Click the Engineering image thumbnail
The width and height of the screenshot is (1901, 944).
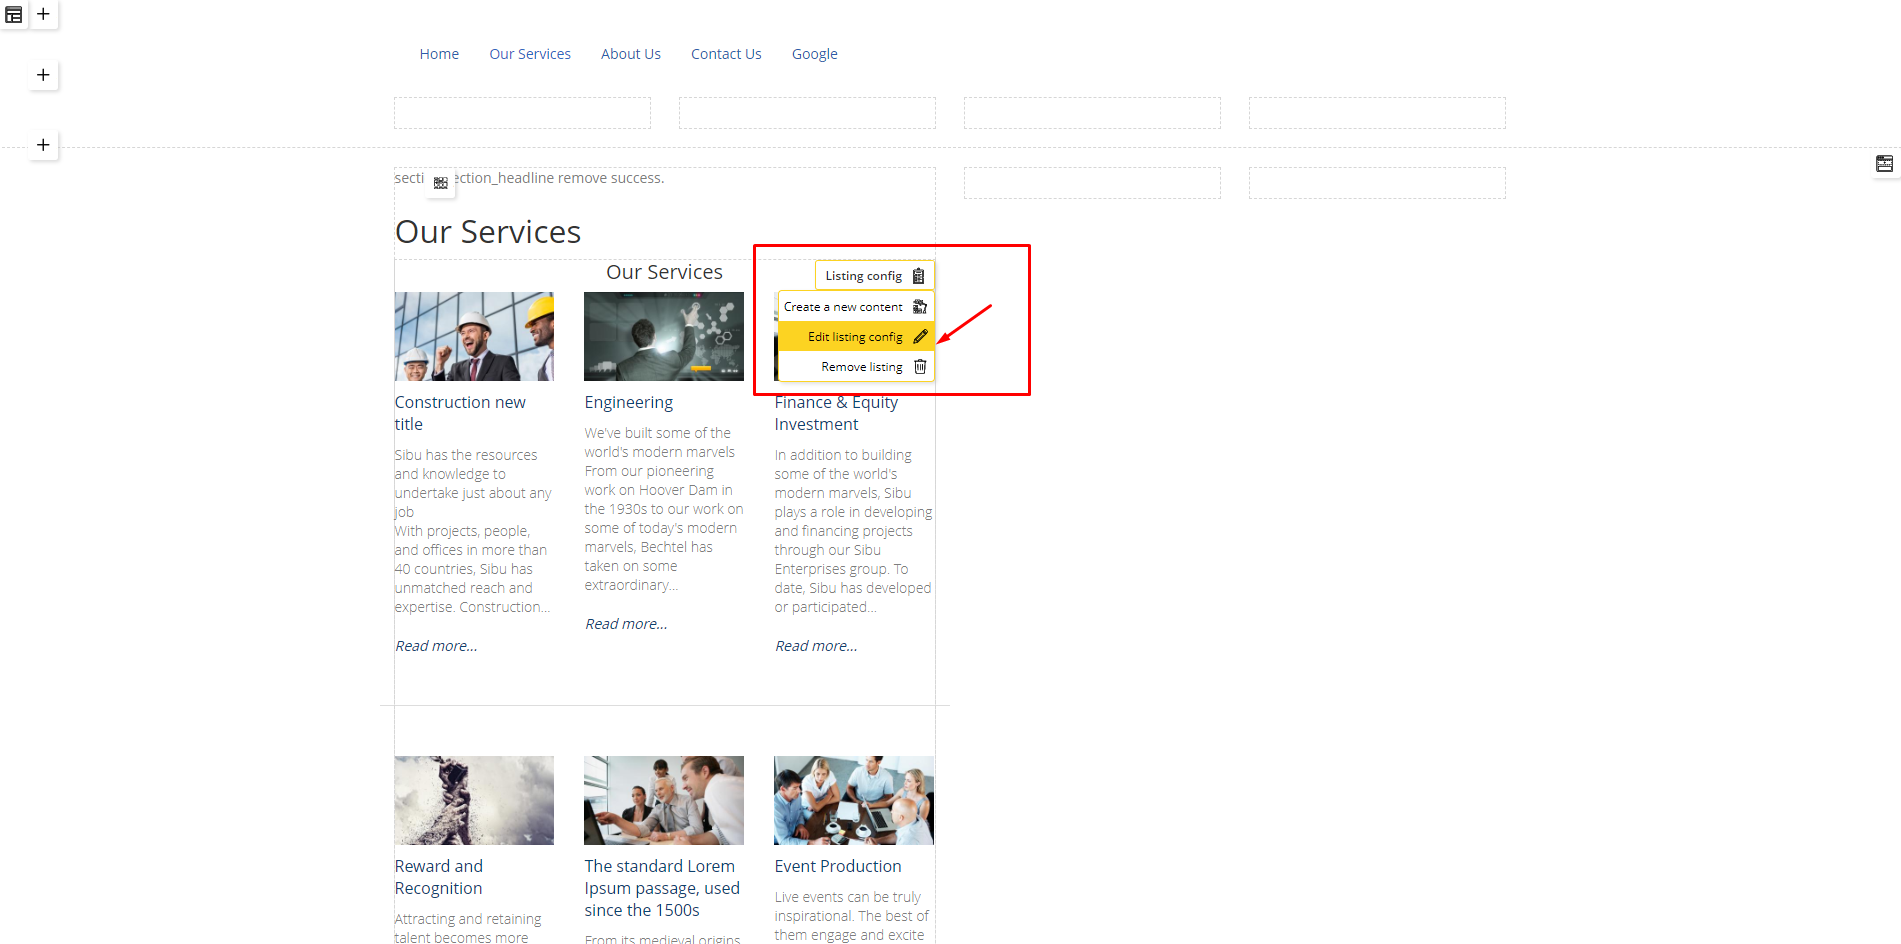coord(664,336)
